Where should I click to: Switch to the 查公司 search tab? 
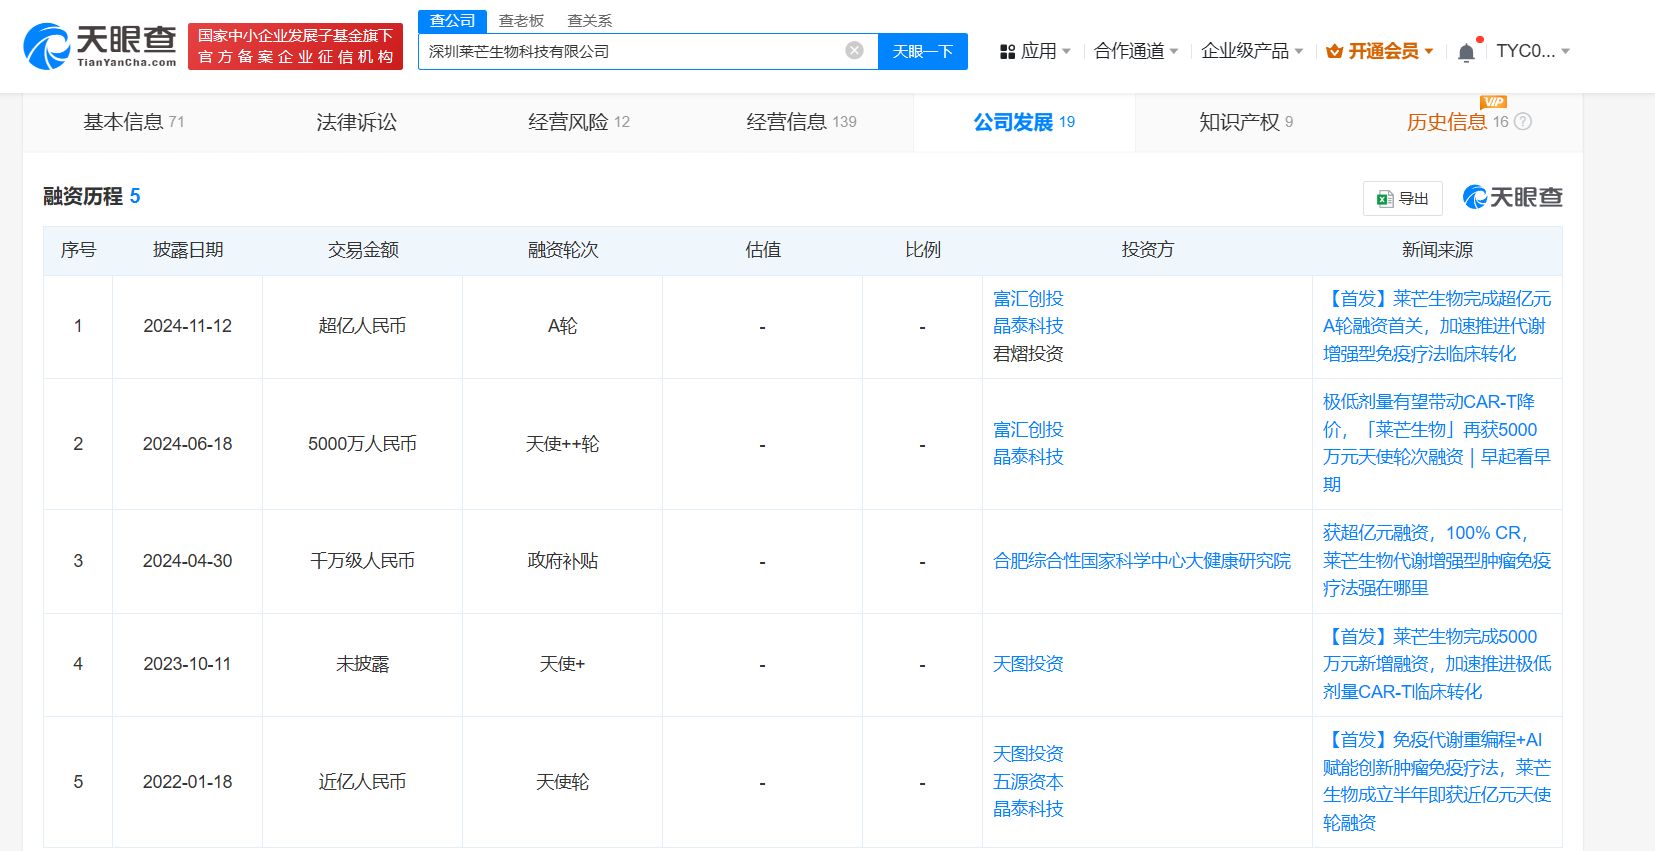(x=453, y=21)
